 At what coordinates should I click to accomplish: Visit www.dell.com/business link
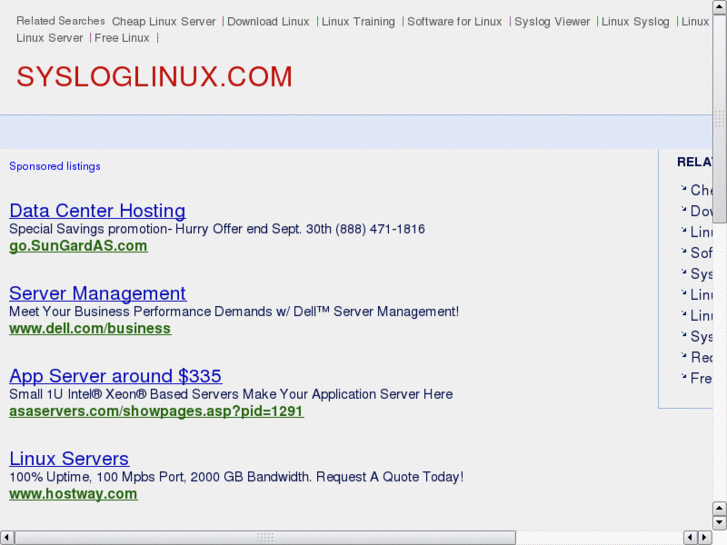90,328
